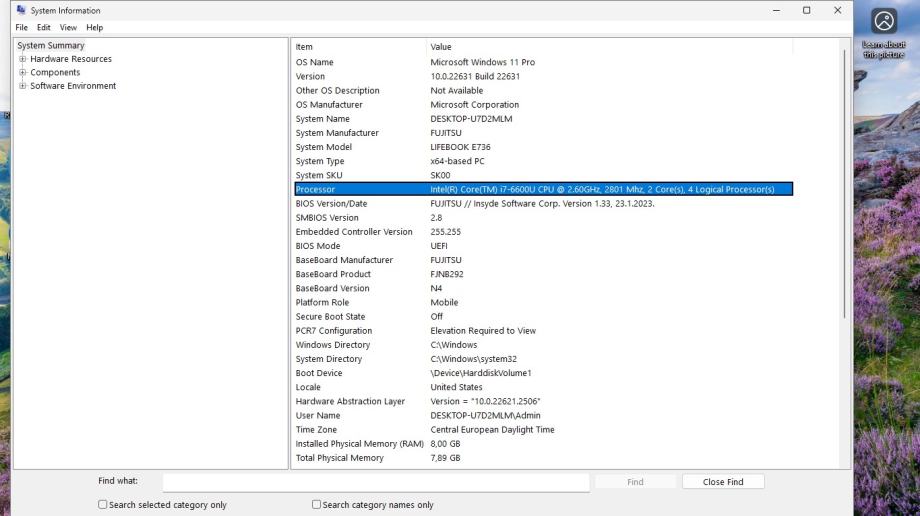Select the Secure Boot State row
The image size is (920, 516).
(543, 316)
